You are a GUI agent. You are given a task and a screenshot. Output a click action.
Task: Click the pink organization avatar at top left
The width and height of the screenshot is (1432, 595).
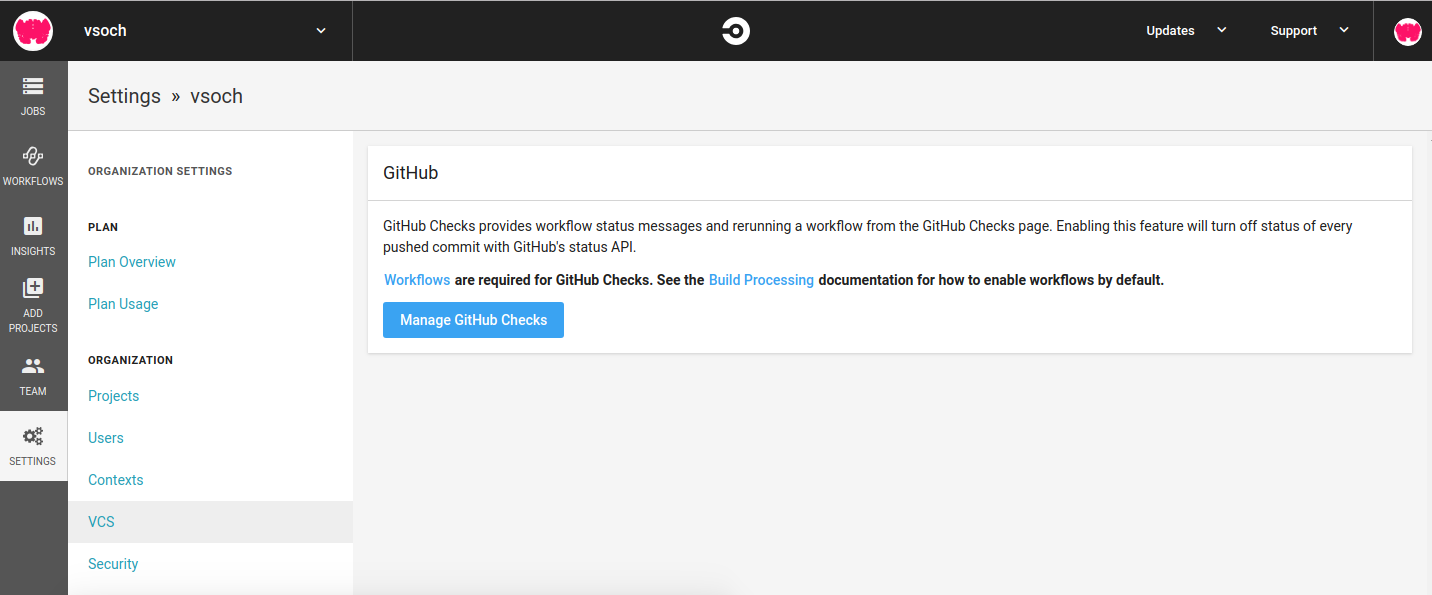[33, 31]
